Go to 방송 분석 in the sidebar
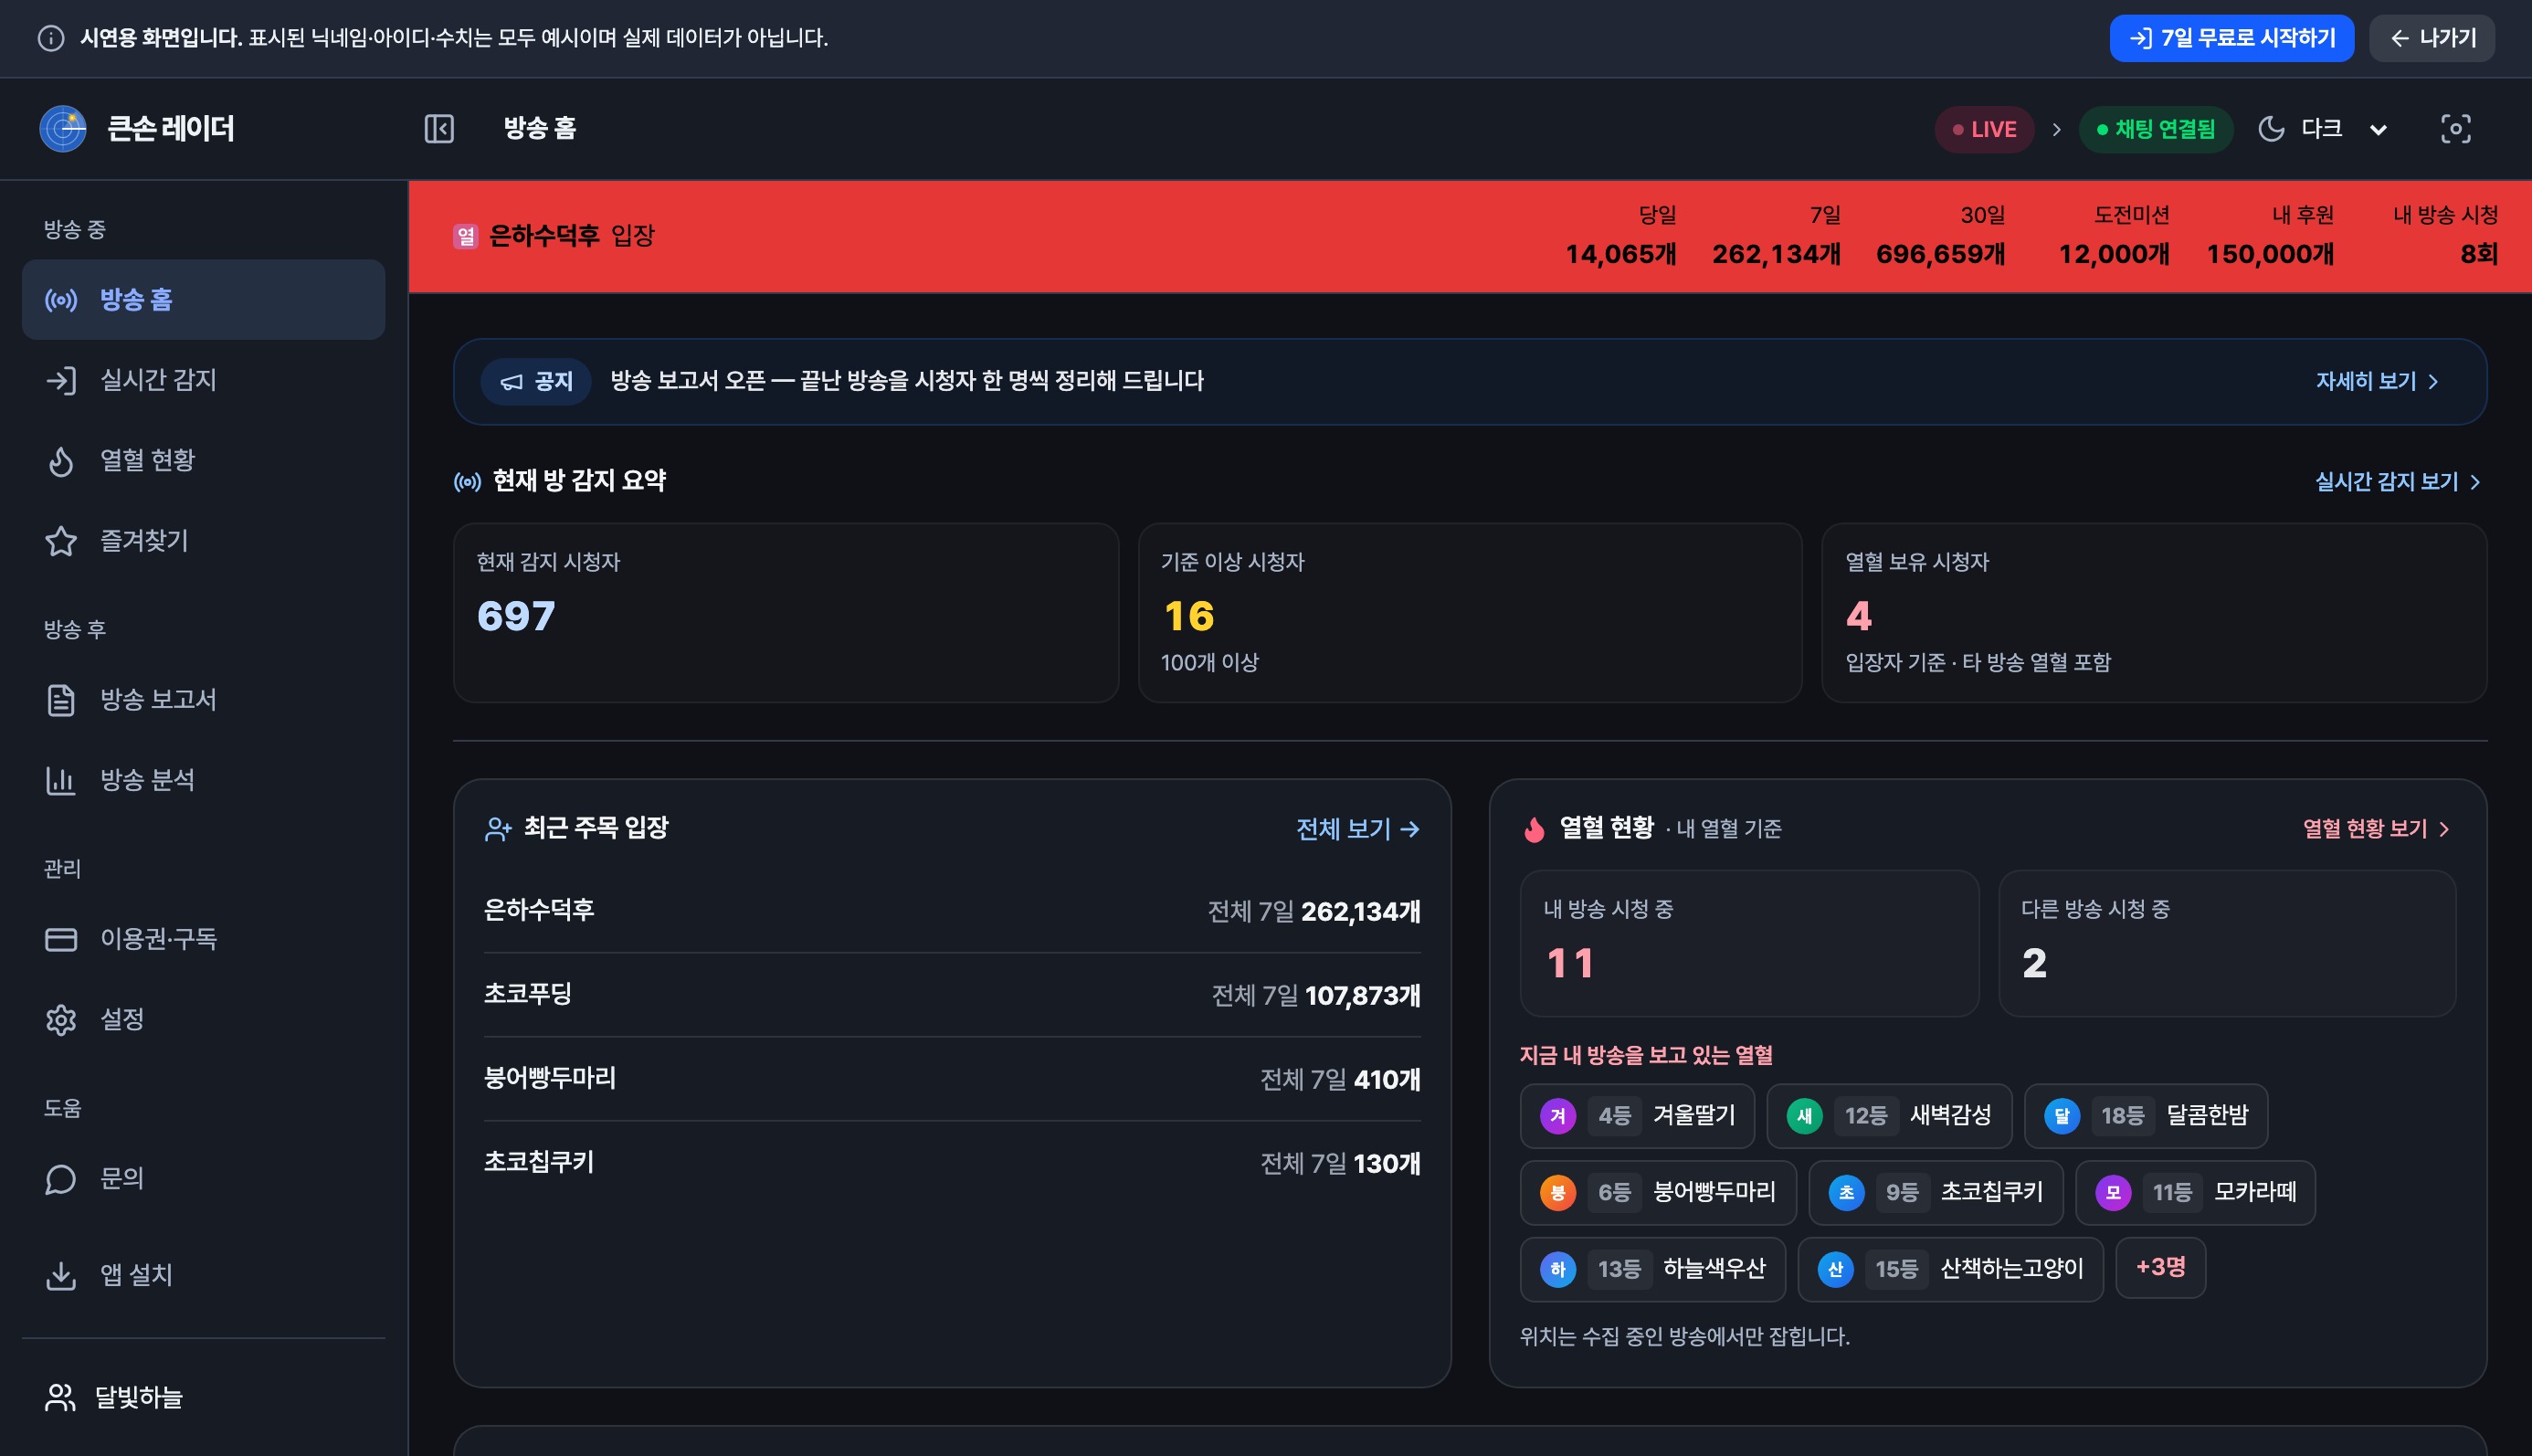The image size is (2532, 1456). (203, 780)
